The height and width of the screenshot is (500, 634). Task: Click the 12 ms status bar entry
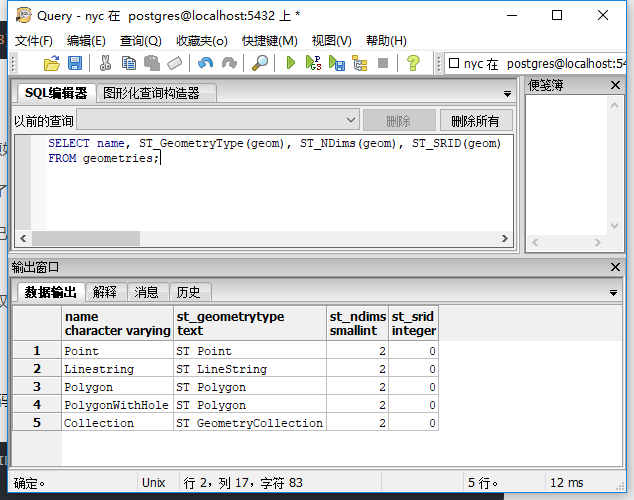click(x=566, y=483)
